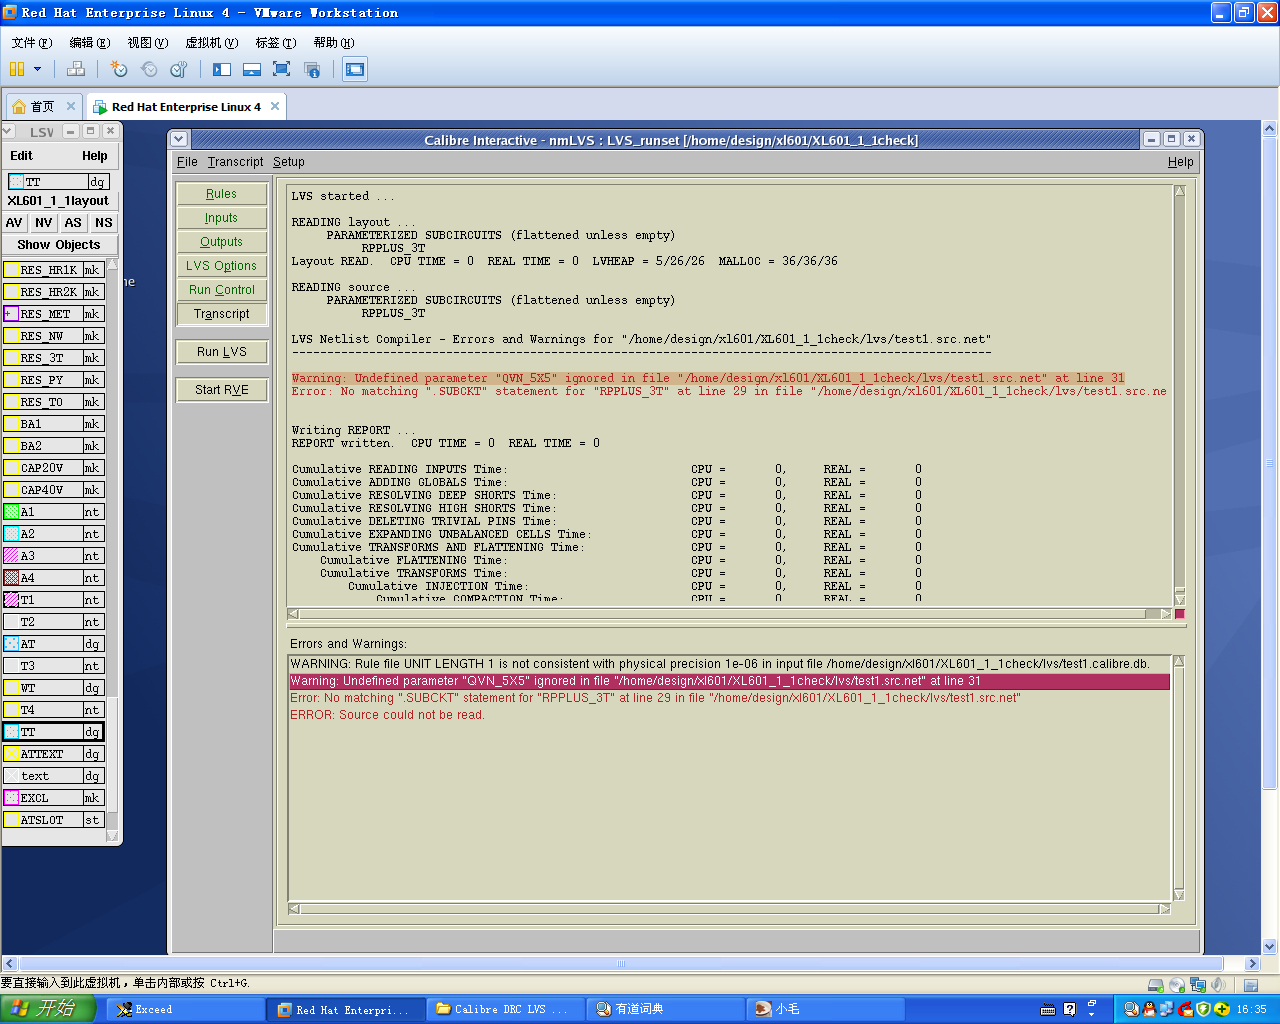1280x1024 pixels.
Task: Open the Calibre Help menu
Action: coord(1180,161)
